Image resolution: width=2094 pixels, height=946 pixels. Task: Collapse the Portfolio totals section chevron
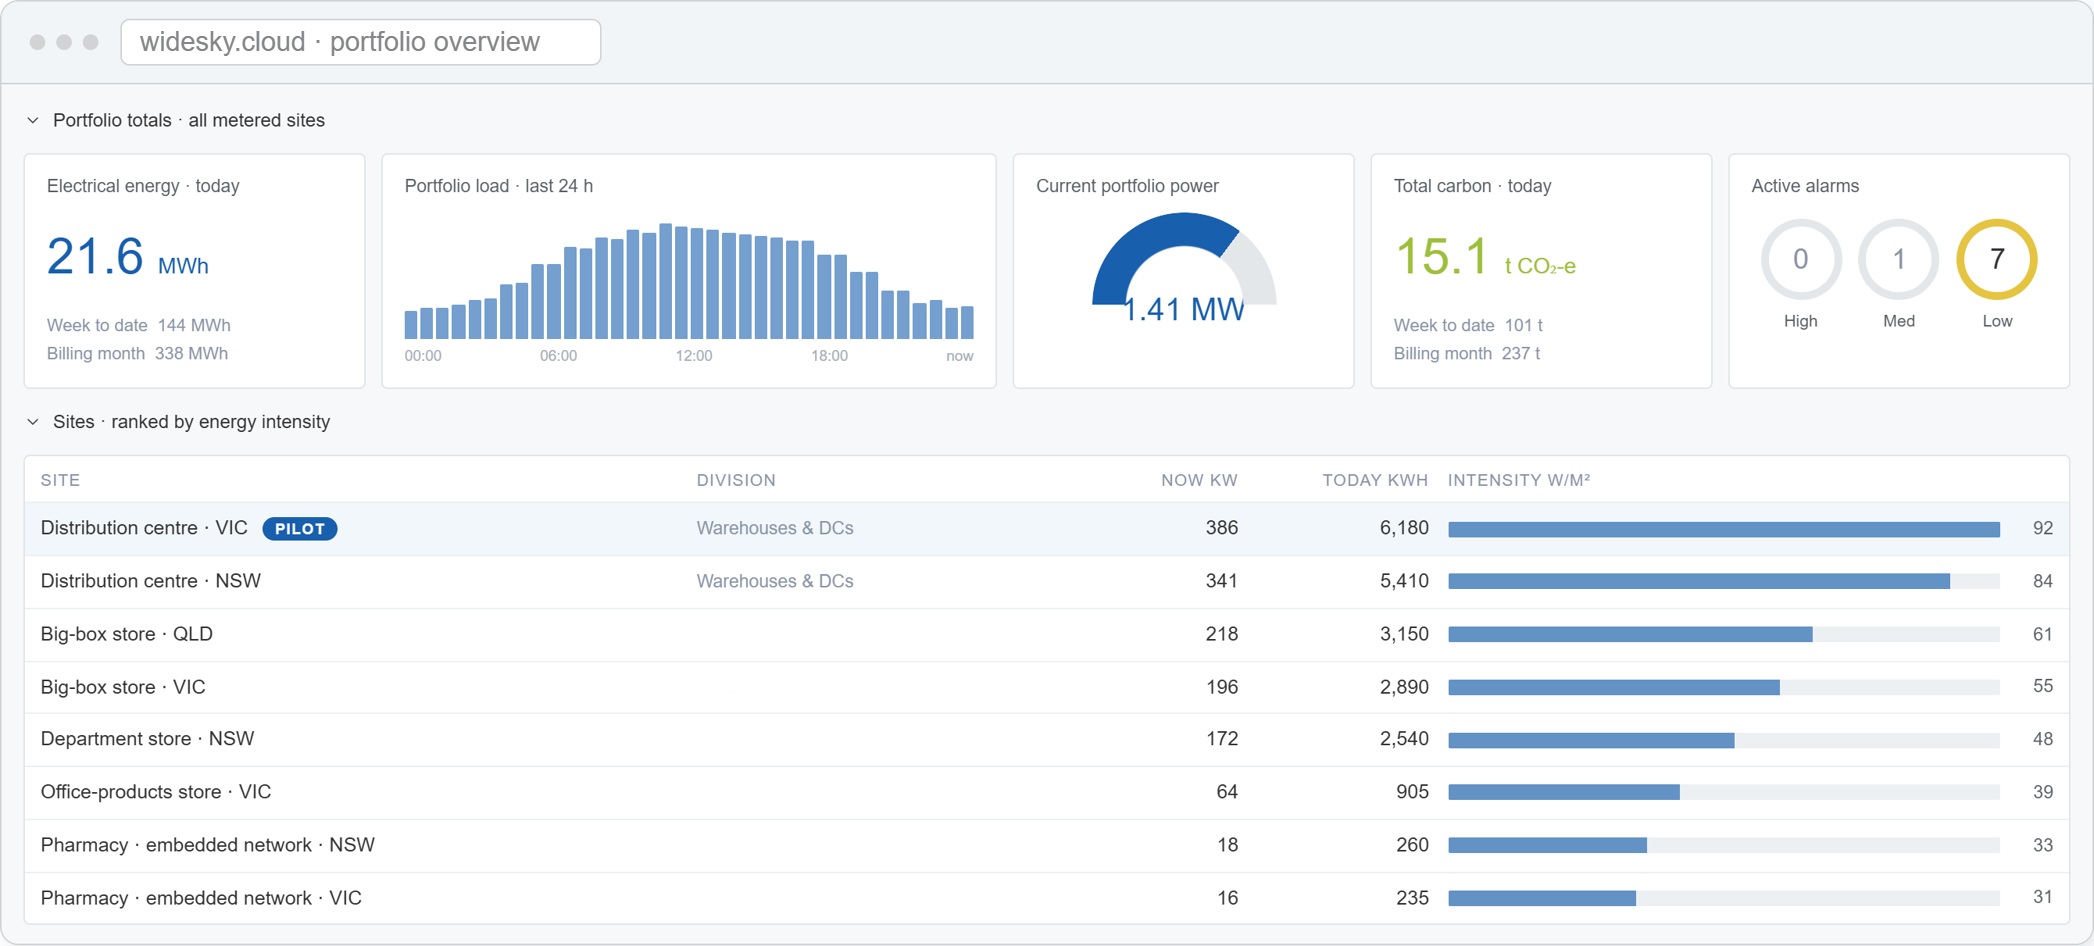[33, 121]
